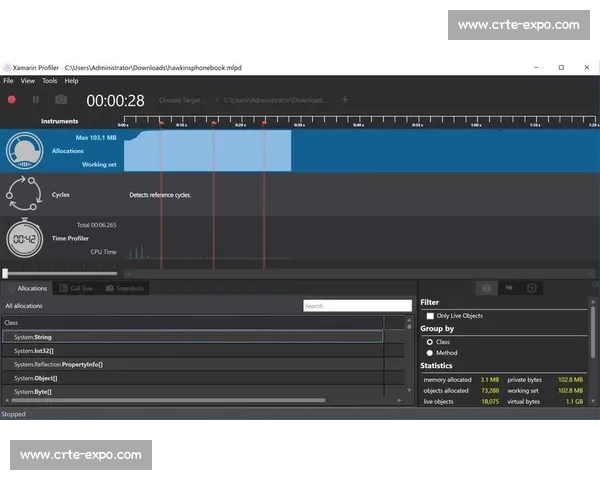
Task: Click third red flag timeline marker
Action: click(264, 123)
